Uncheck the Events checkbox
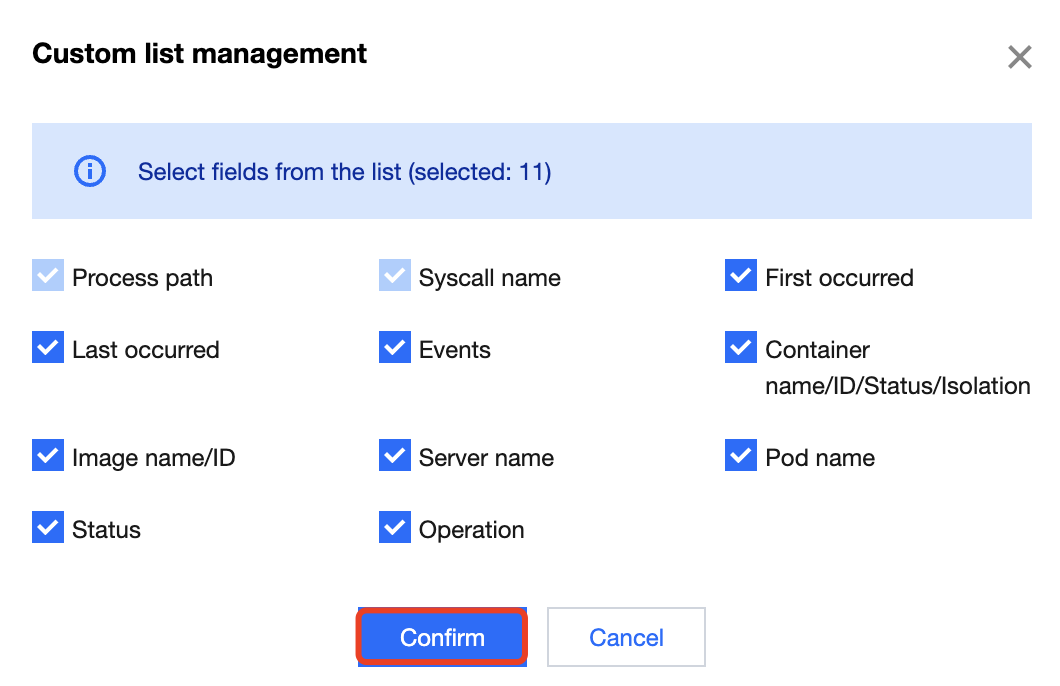 (x=395, y=349)
